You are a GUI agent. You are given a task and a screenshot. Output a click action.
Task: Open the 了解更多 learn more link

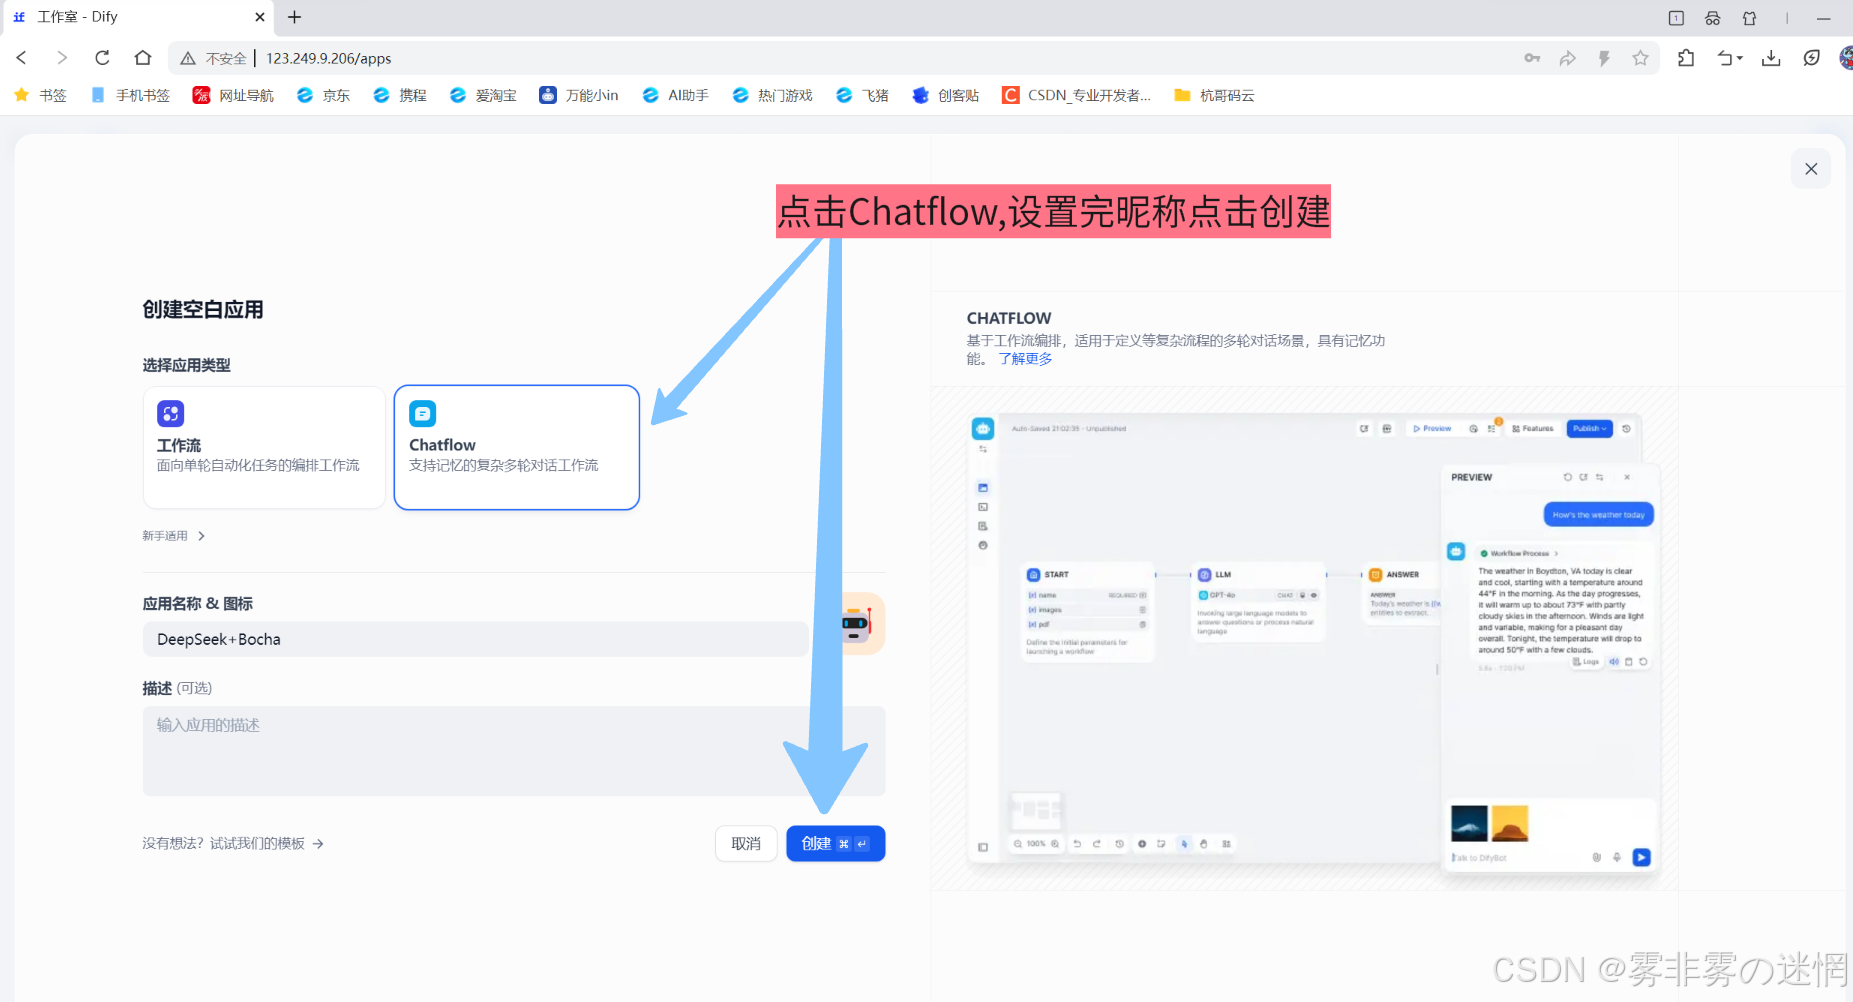1025,359
